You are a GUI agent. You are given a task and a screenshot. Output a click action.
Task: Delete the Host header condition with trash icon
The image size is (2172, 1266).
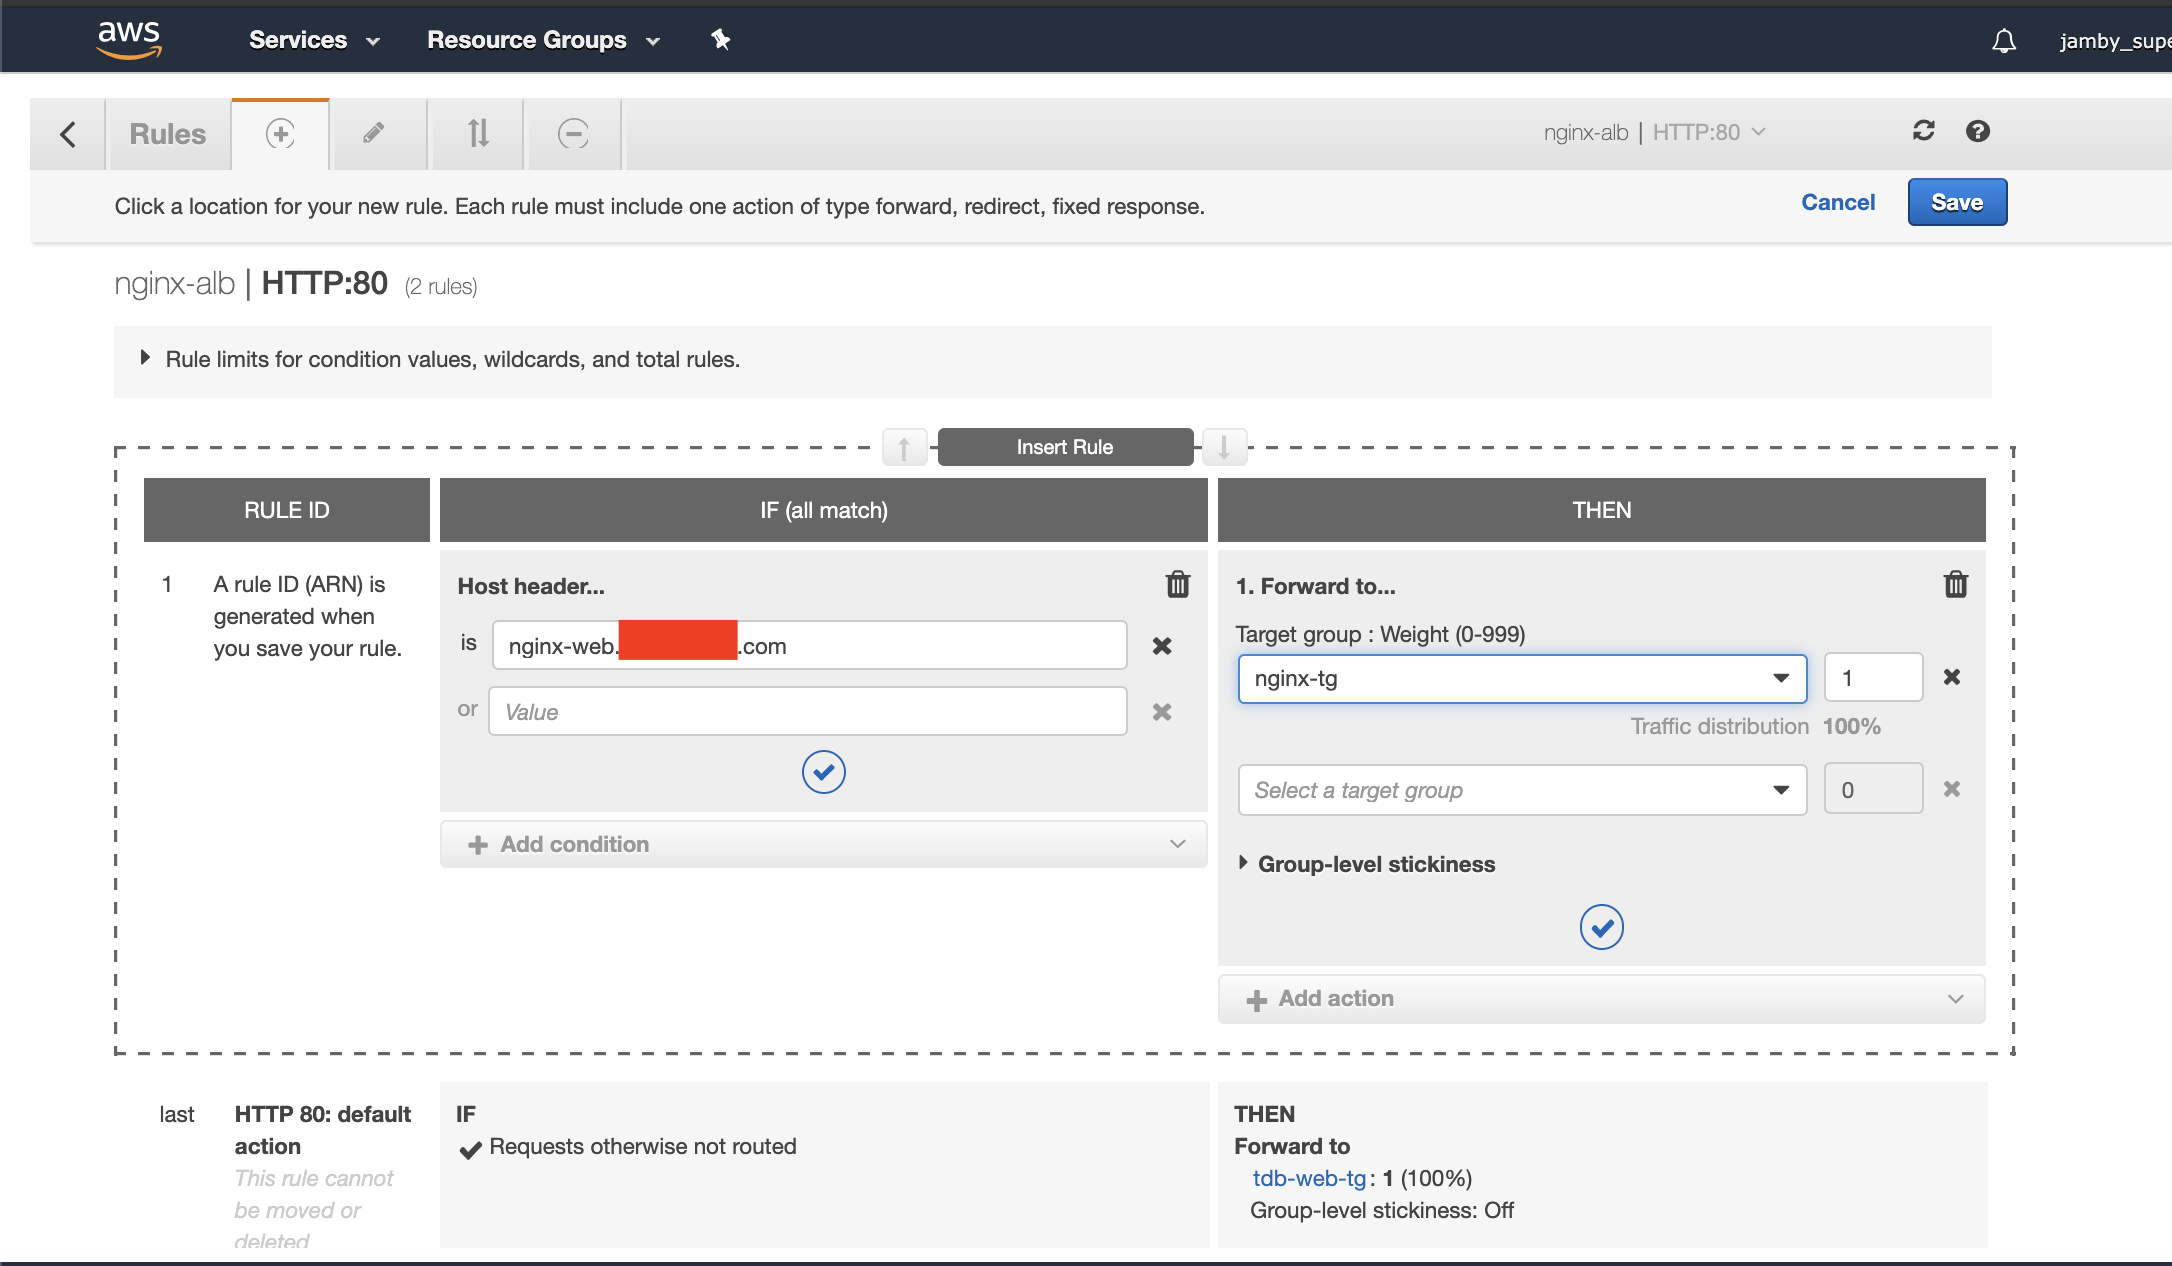click(1178, 584)
